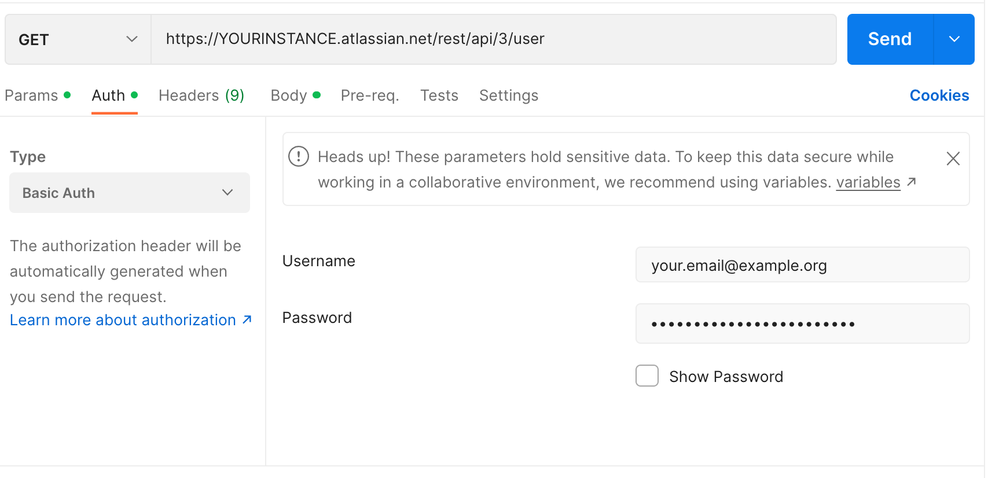Click the blue Send button
The width and height of the screenshot is (999, 478).
(x=890, y=40)
